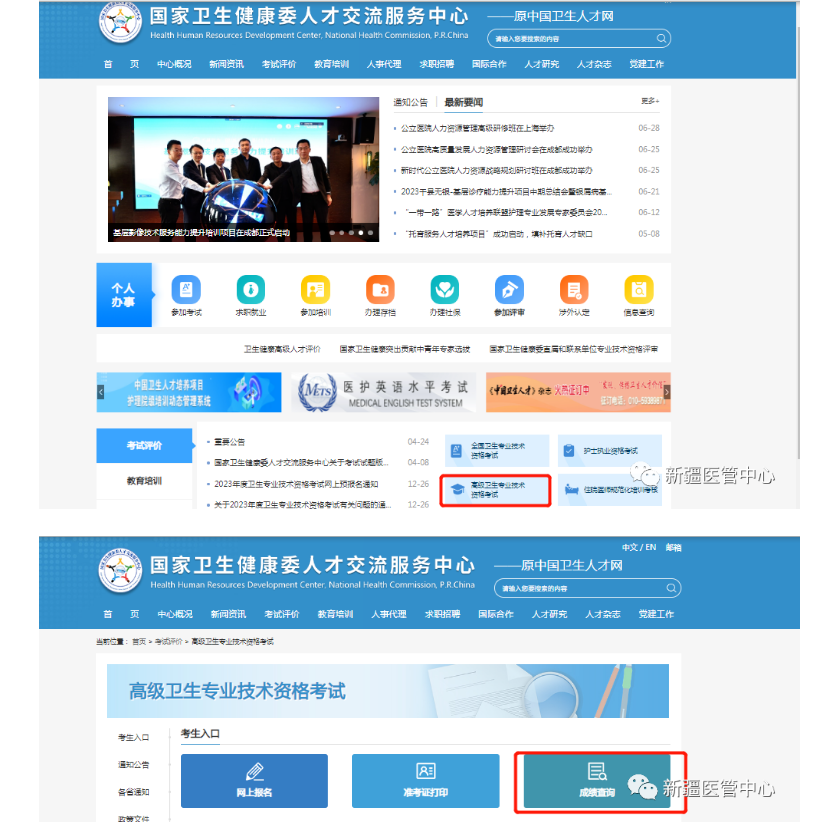
Task: Click the banner carousel left arrow
Action: (x=101, y=392)
